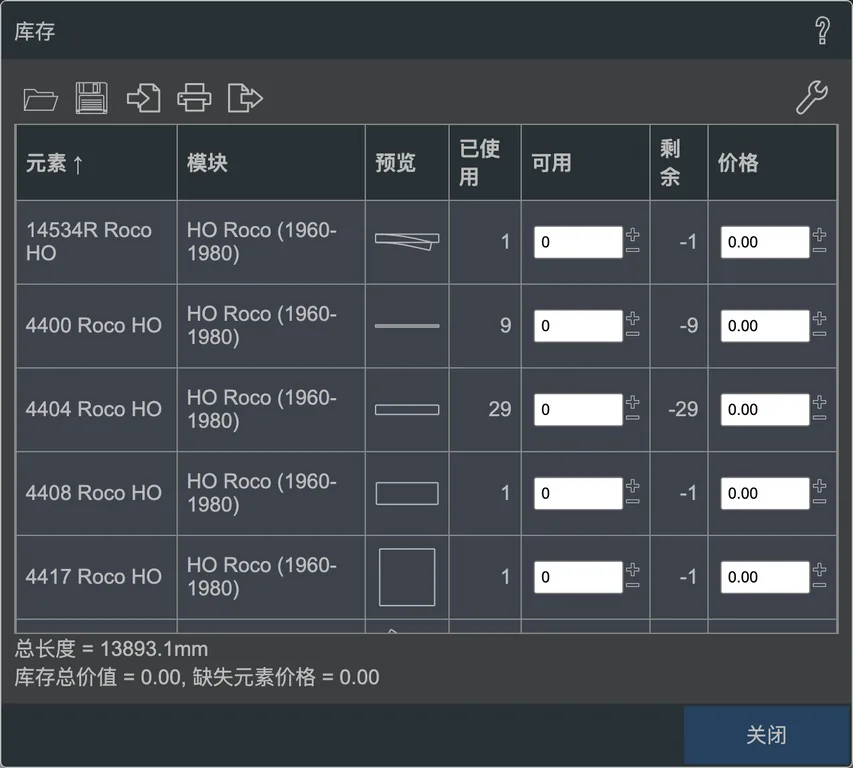Select the 14534R Roco HO element cell
853x768 pixels.
coord(96,242)
